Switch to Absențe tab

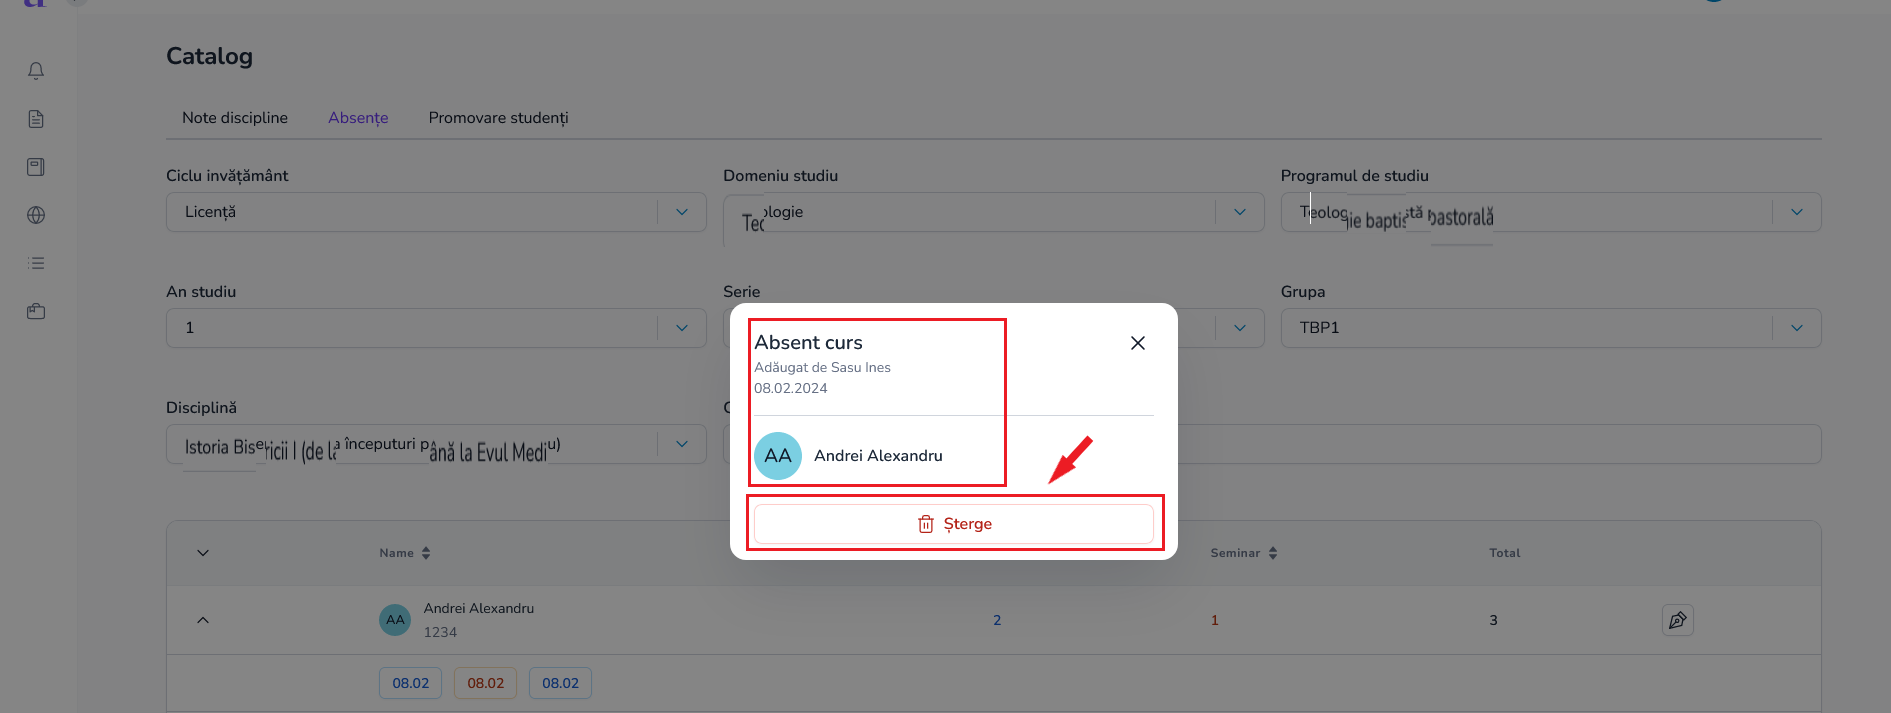pyautogui.click(x=358, y=118)
